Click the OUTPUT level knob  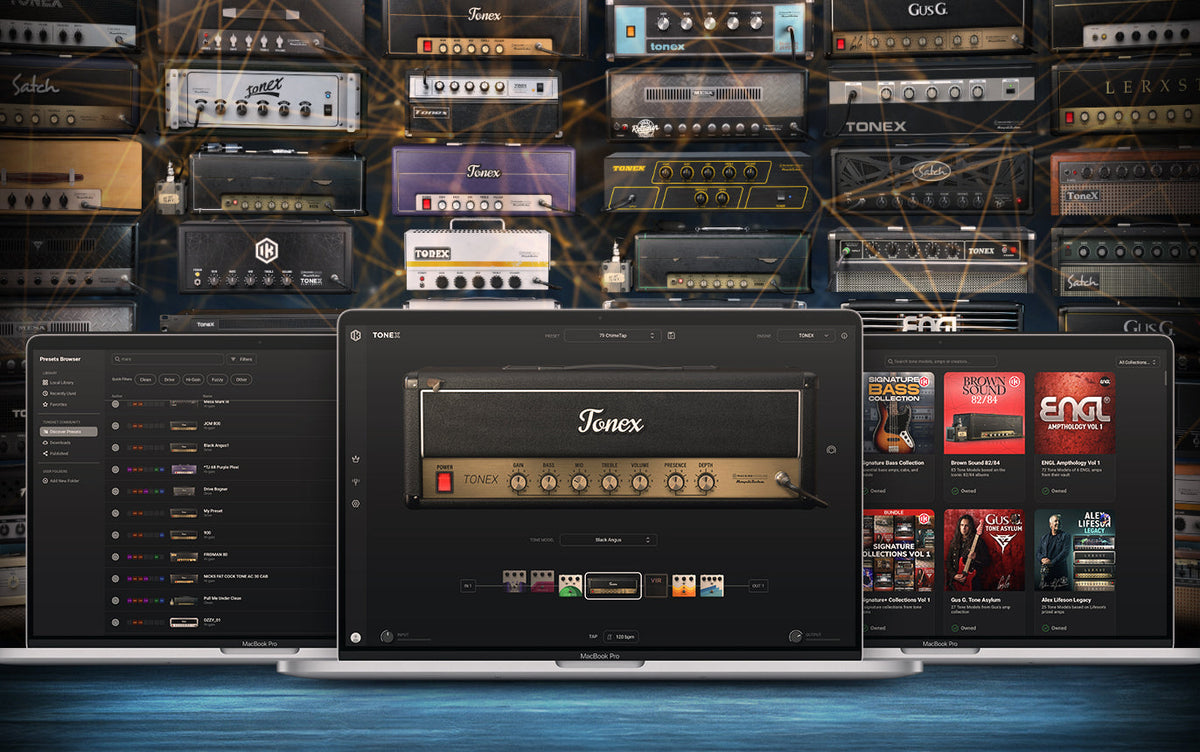[x=796, y=636]
